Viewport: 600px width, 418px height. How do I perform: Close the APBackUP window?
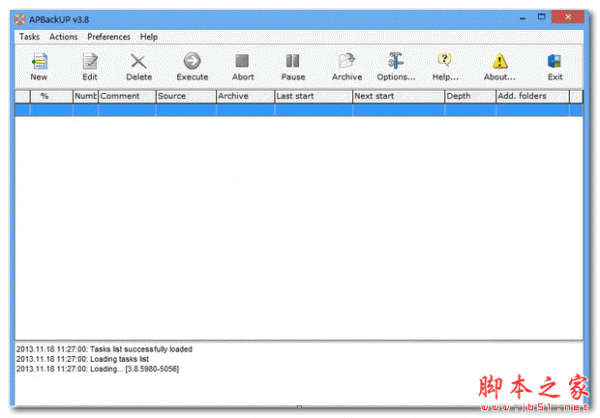click(x=568, y=17)
